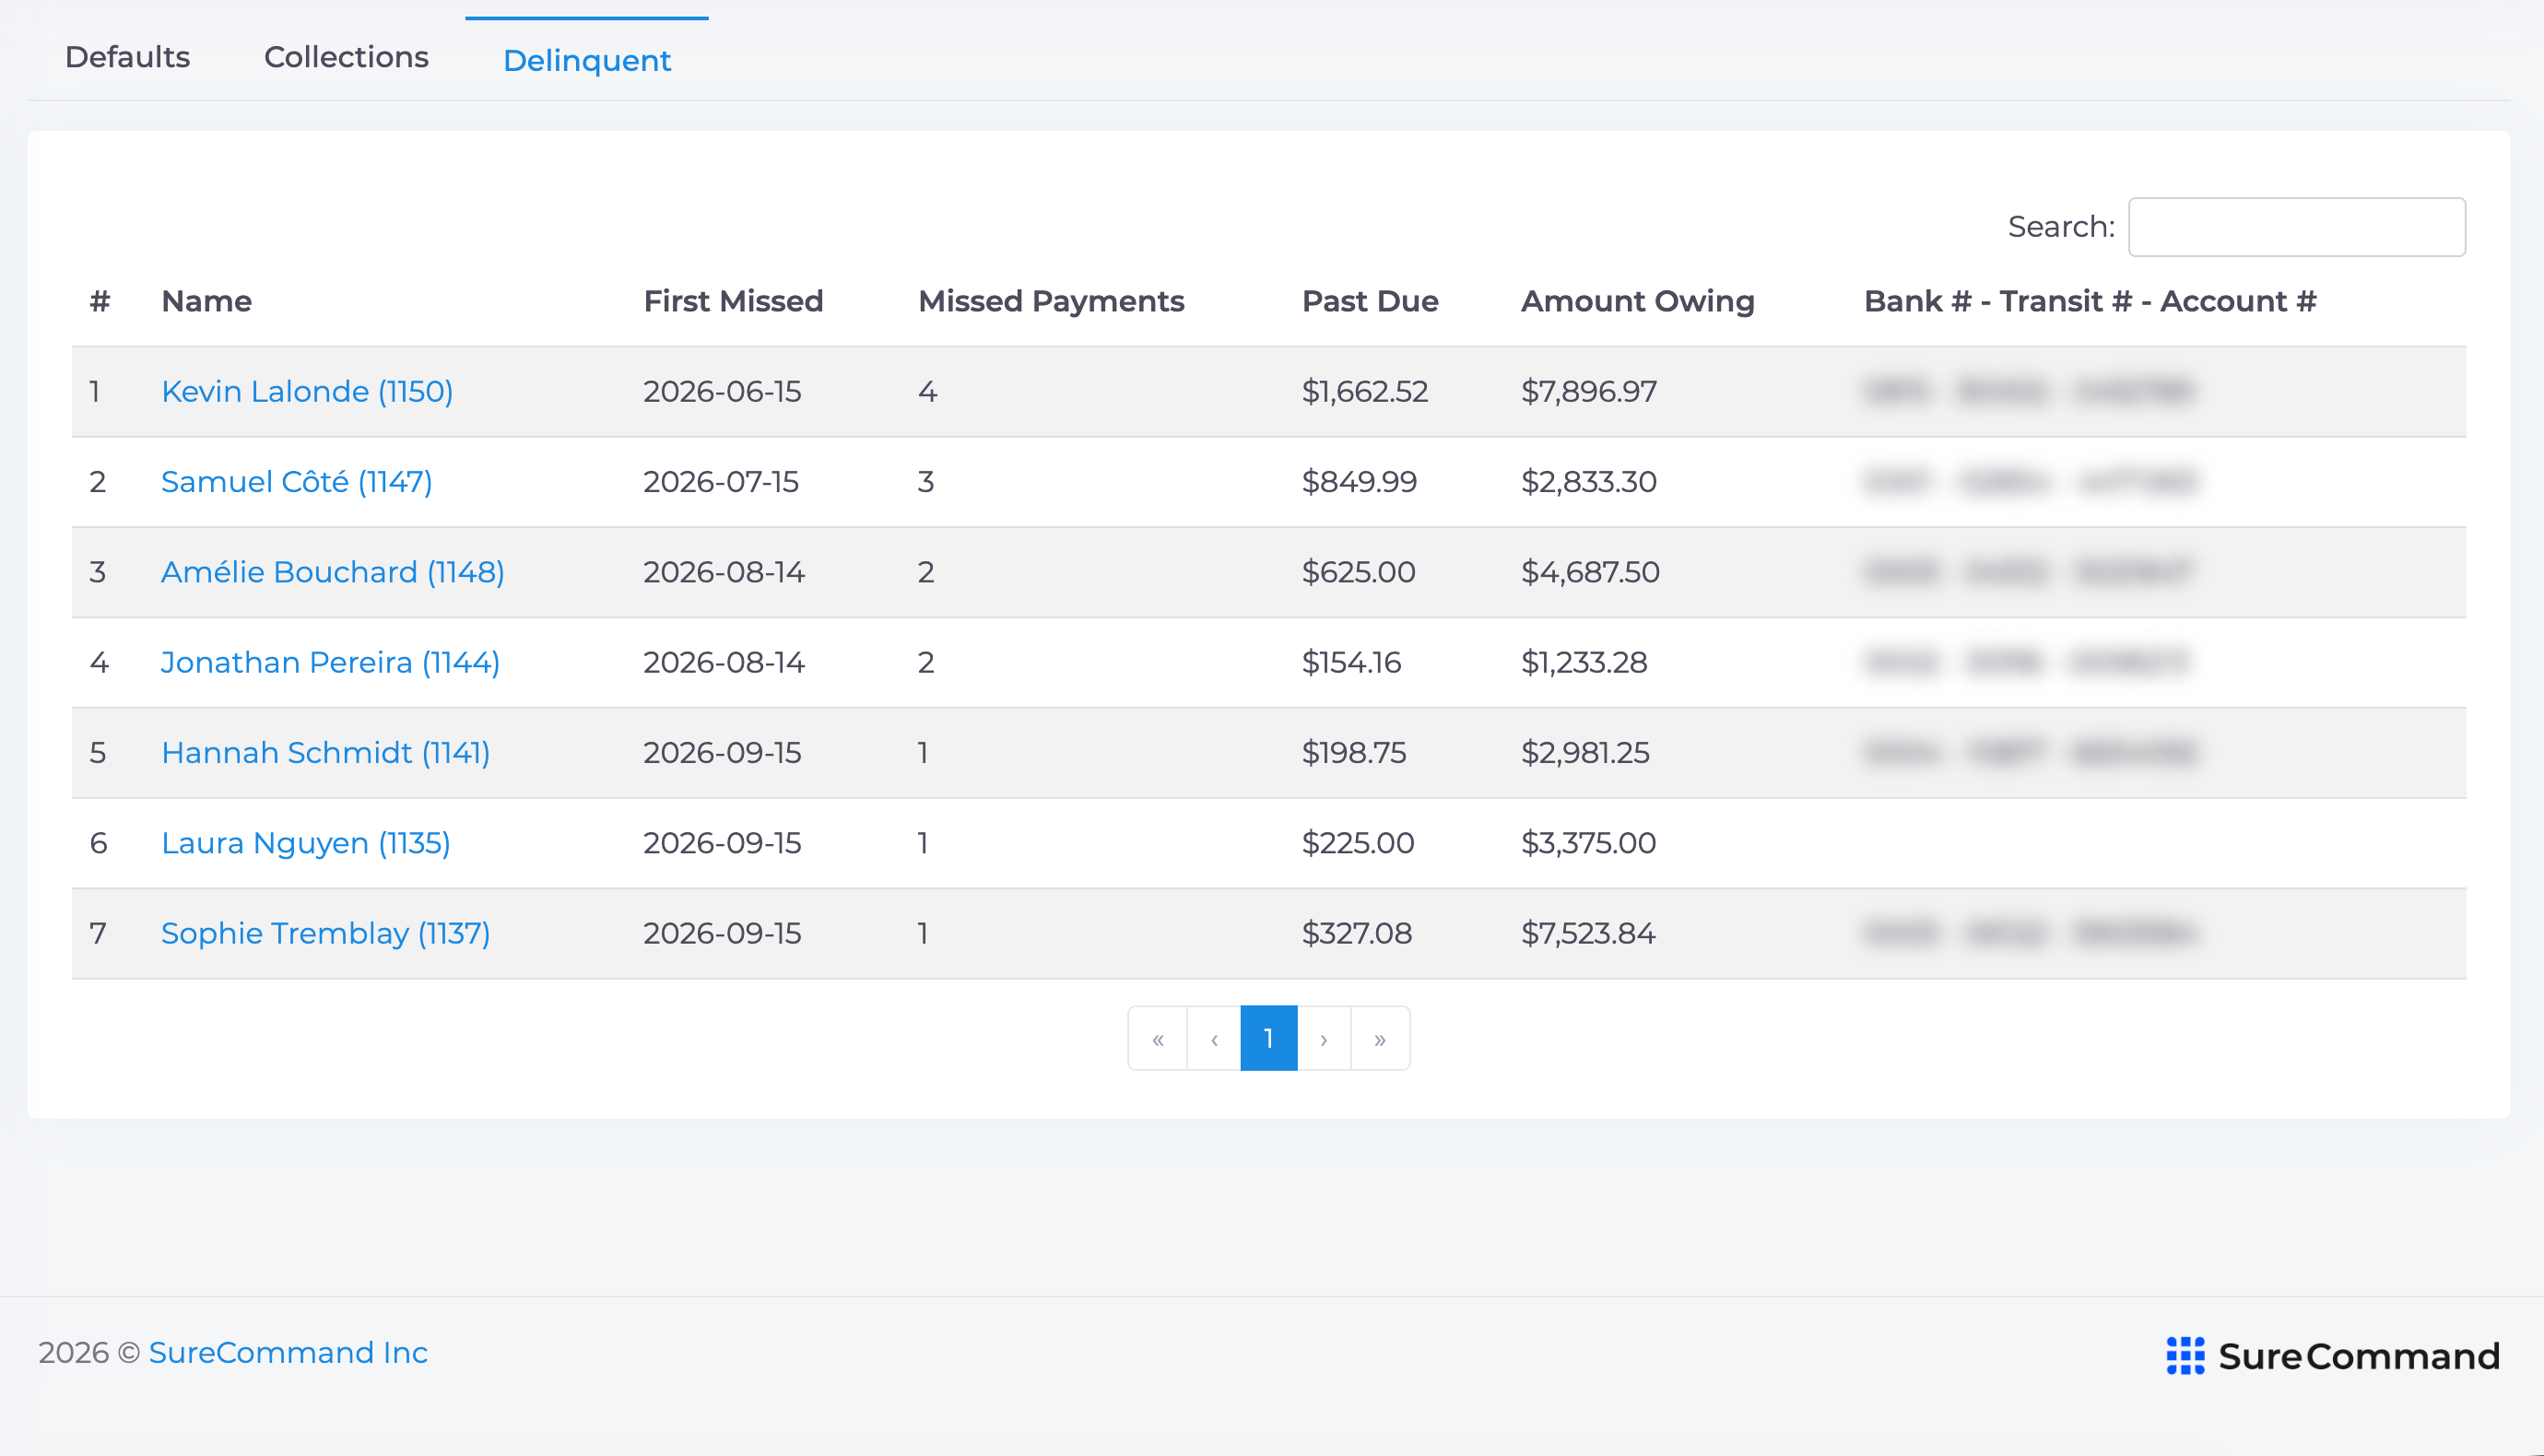
Task: Click the $7,523.84 amount owing
Action: 1588,933
